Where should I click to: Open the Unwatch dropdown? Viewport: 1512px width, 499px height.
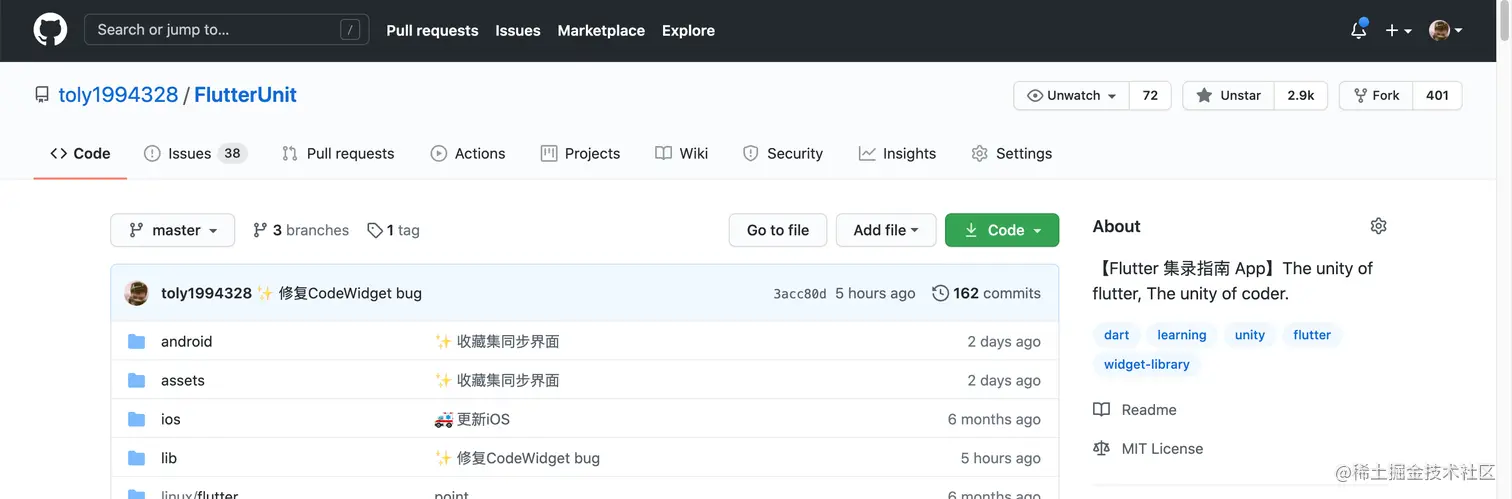click(x=1071, y=95)
